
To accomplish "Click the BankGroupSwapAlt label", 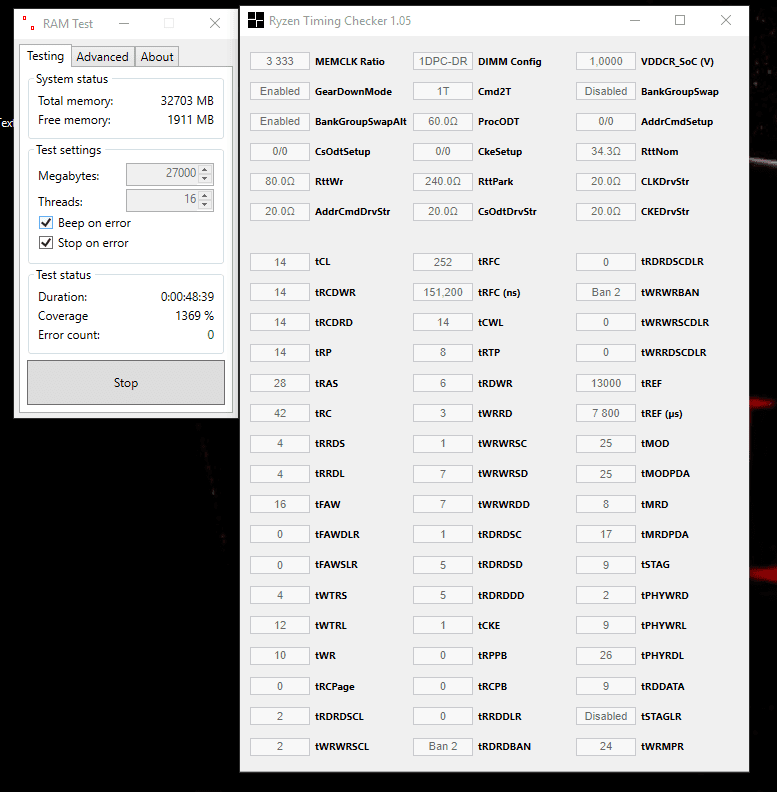I will 361,121.
